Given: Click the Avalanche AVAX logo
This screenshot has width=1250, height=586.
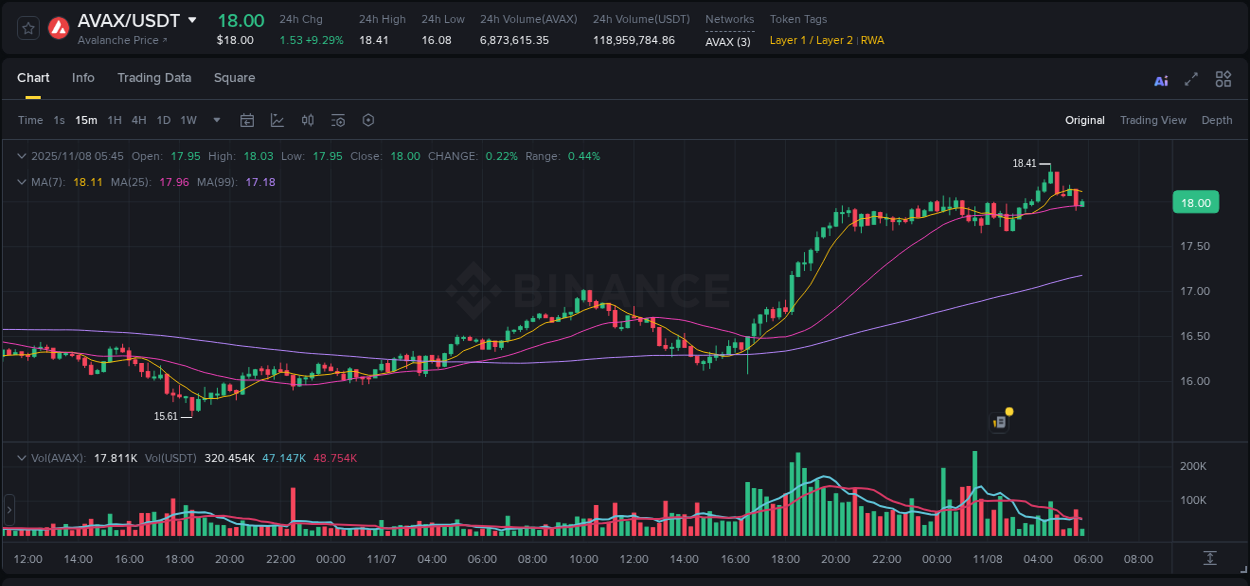Looking at the screenshot, I should pos(58,27).
